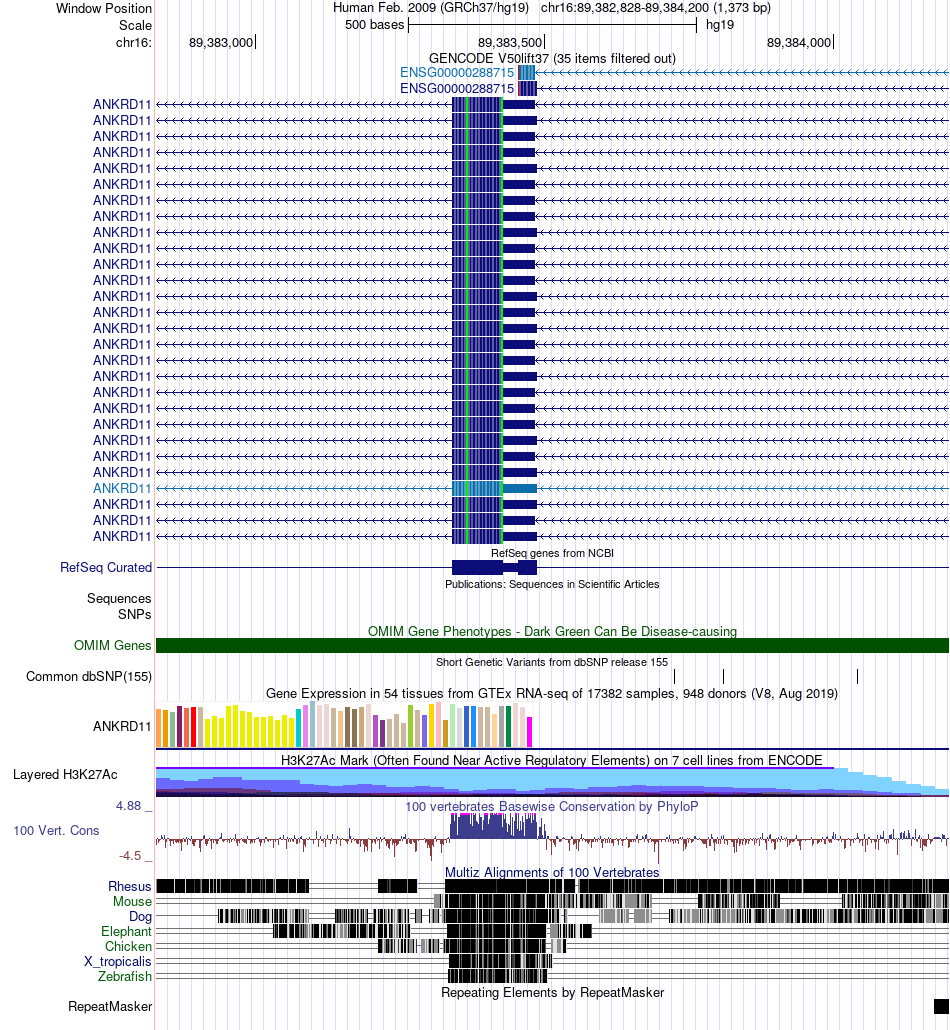The image size is (950, 1030).
Task: Click the Sequences SNPs track label
Action: coord(119,606)
